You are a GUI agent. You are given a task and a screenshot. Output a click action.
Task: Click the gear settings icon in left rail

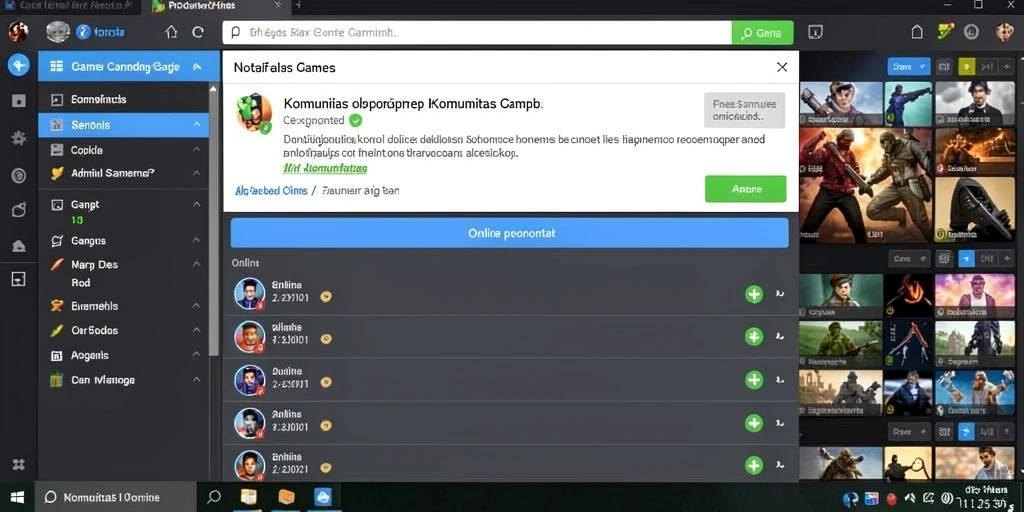[18, 138]
